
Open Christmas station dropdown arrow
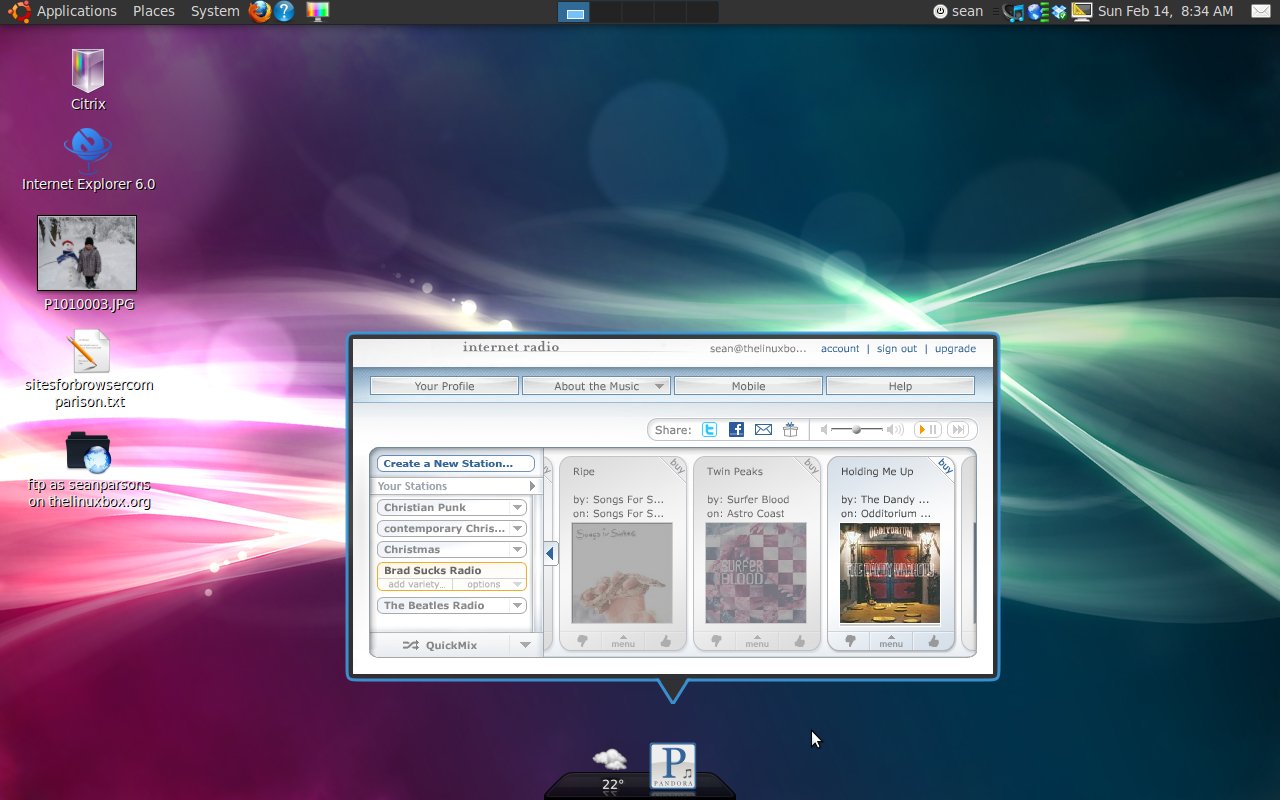click(x=517, y=549)
